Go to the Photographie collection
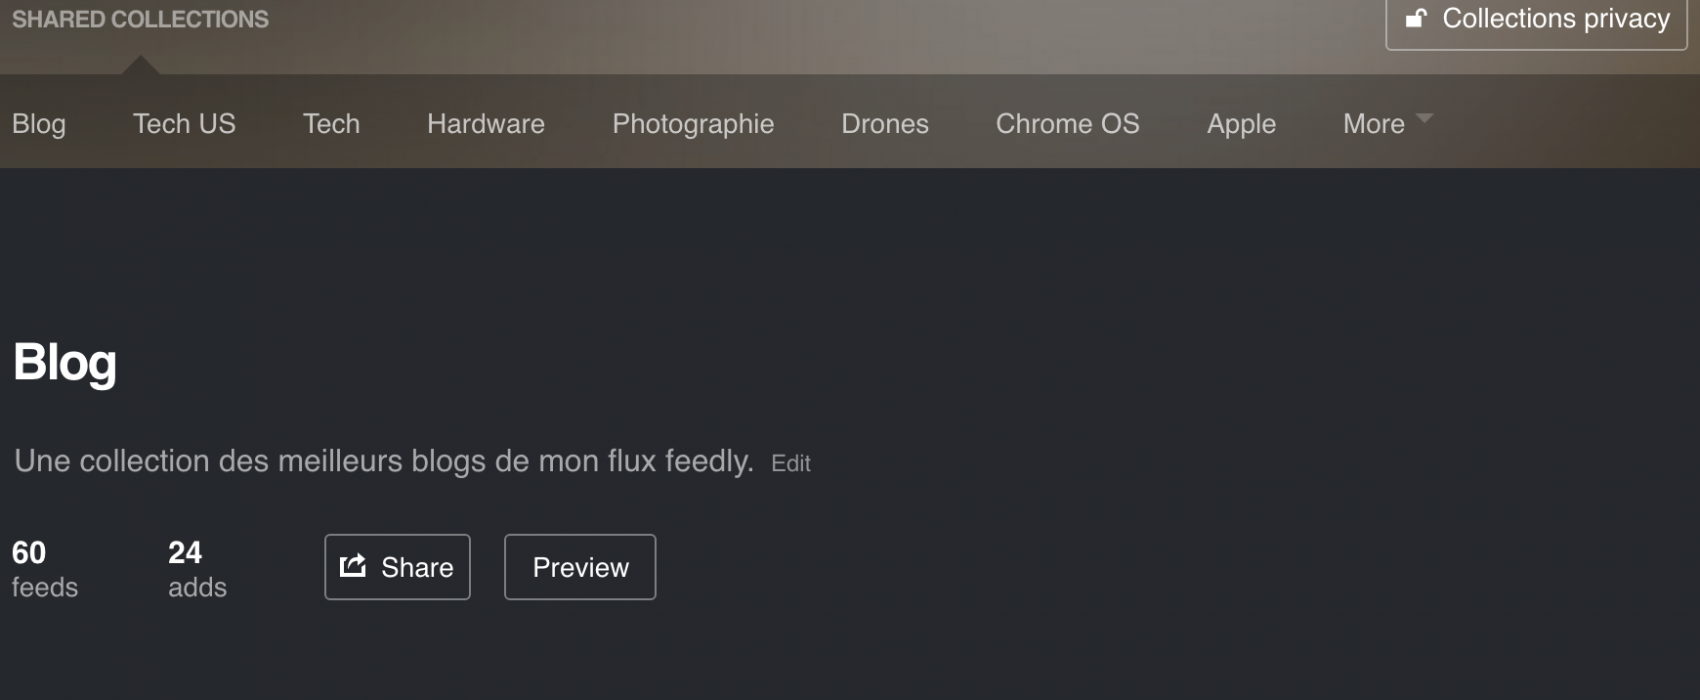 [693, 124]
